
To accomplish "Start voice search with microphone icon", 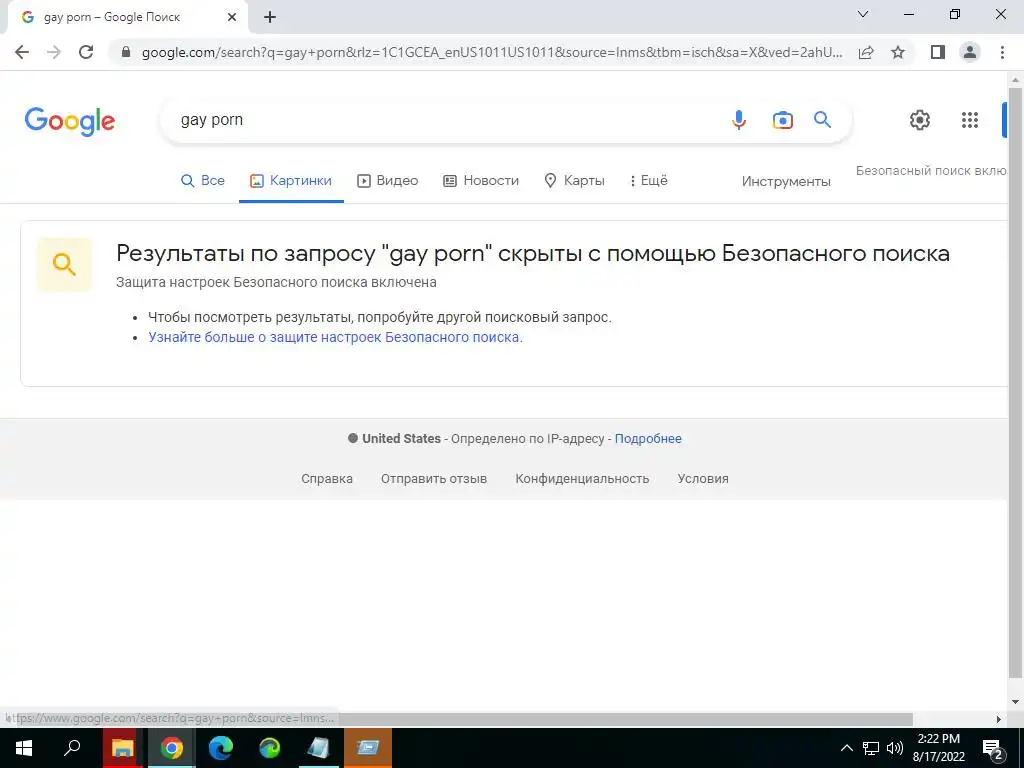I will coord(739,120).
